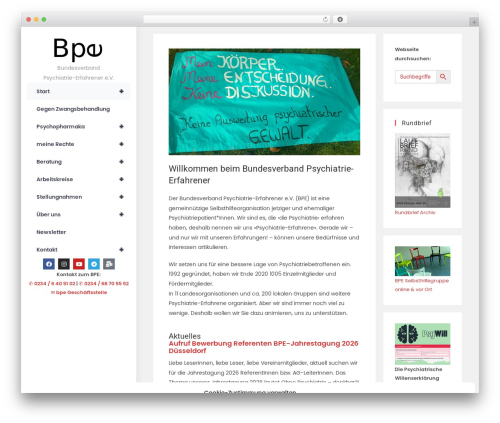Open the light blue social icon
Screen dimensions: 500x423
click(x=94, y=264)
